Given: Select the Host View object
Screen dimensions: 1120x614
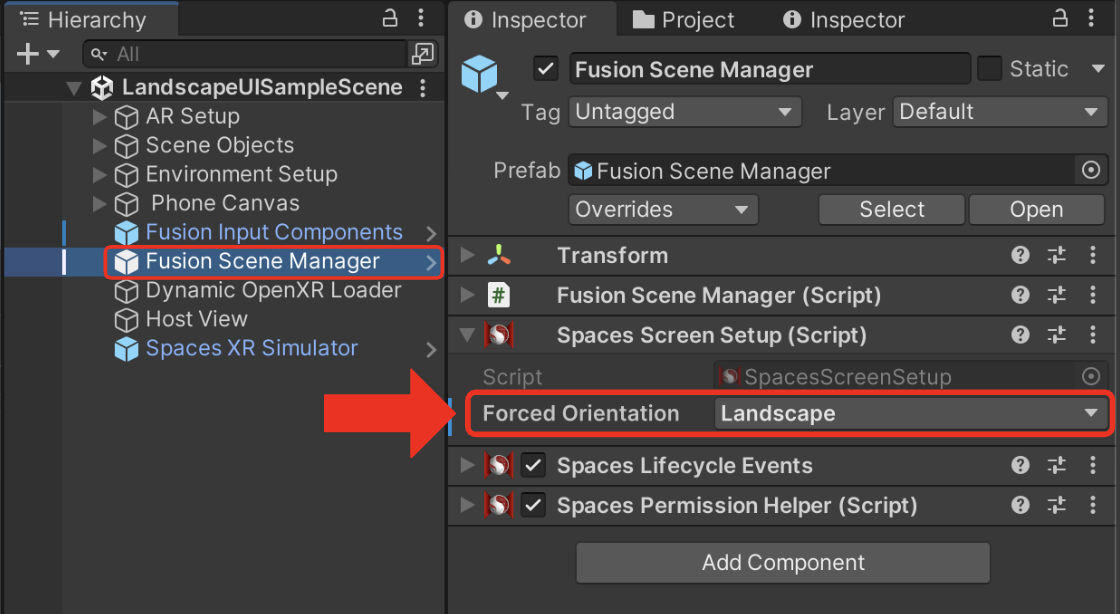Looking at the screenshot, I should [x=196, y=319].
